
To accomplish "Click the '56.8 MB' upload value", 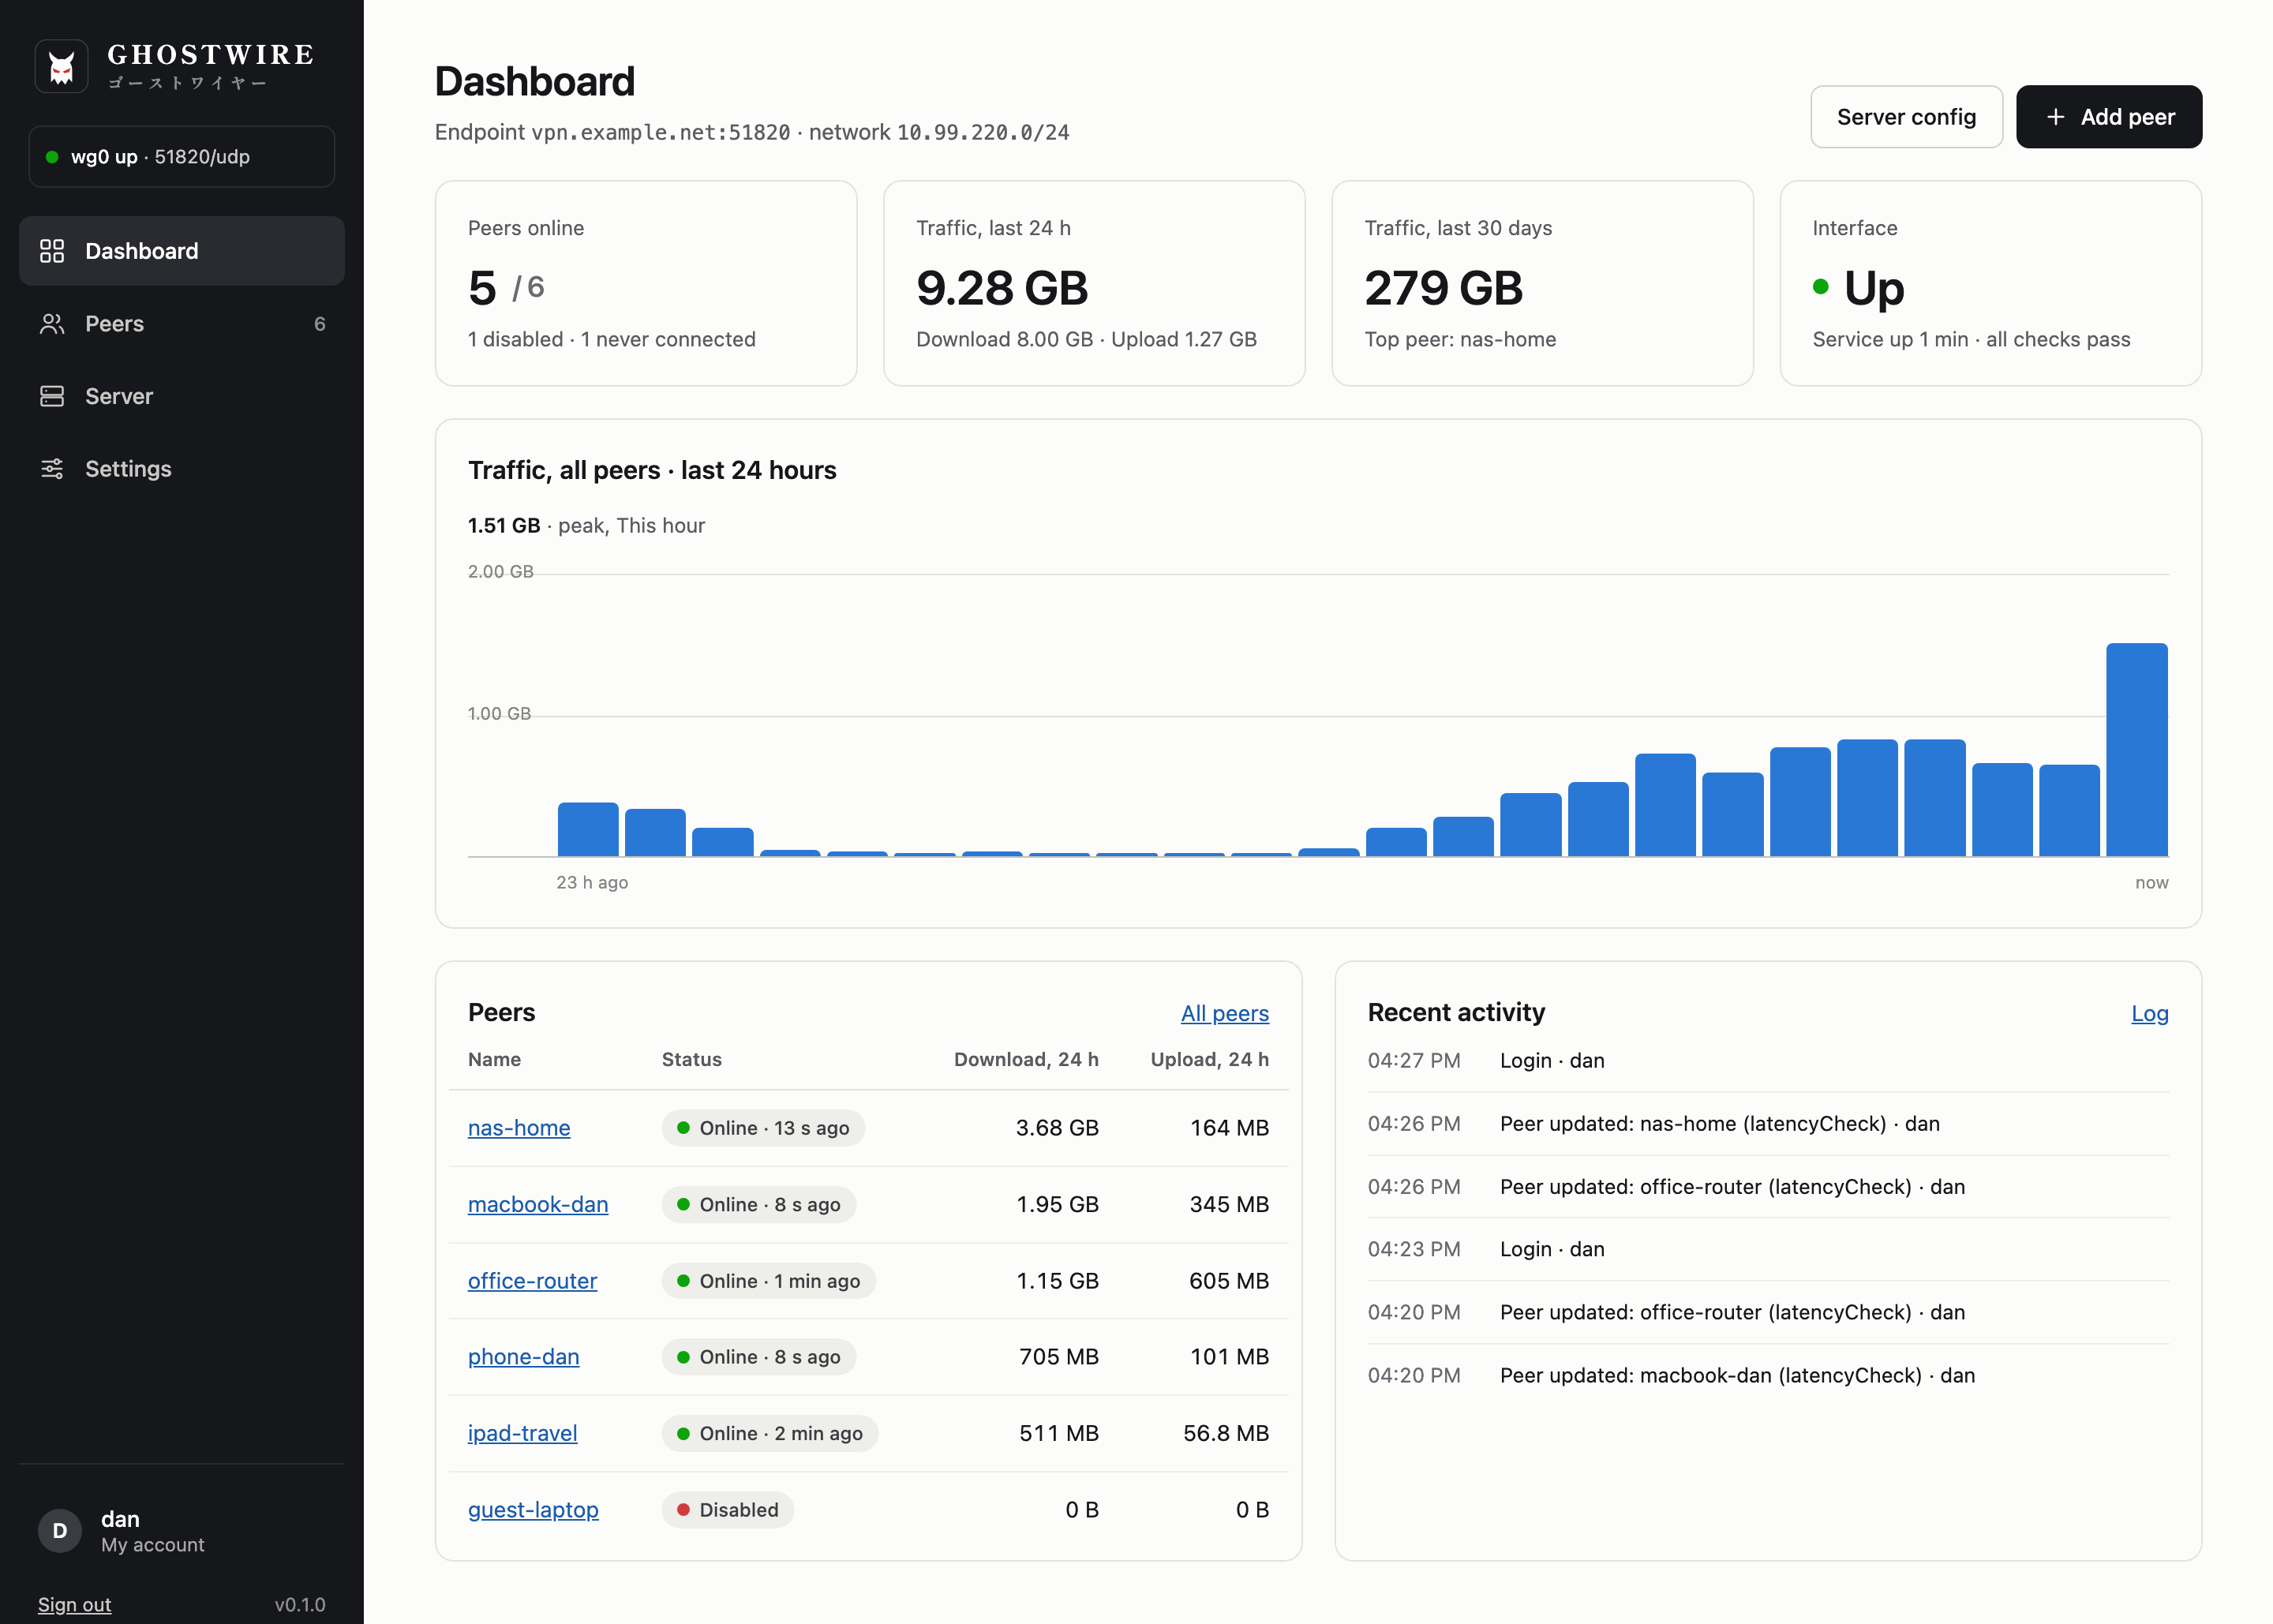I will click(x=1226, y=1433).
